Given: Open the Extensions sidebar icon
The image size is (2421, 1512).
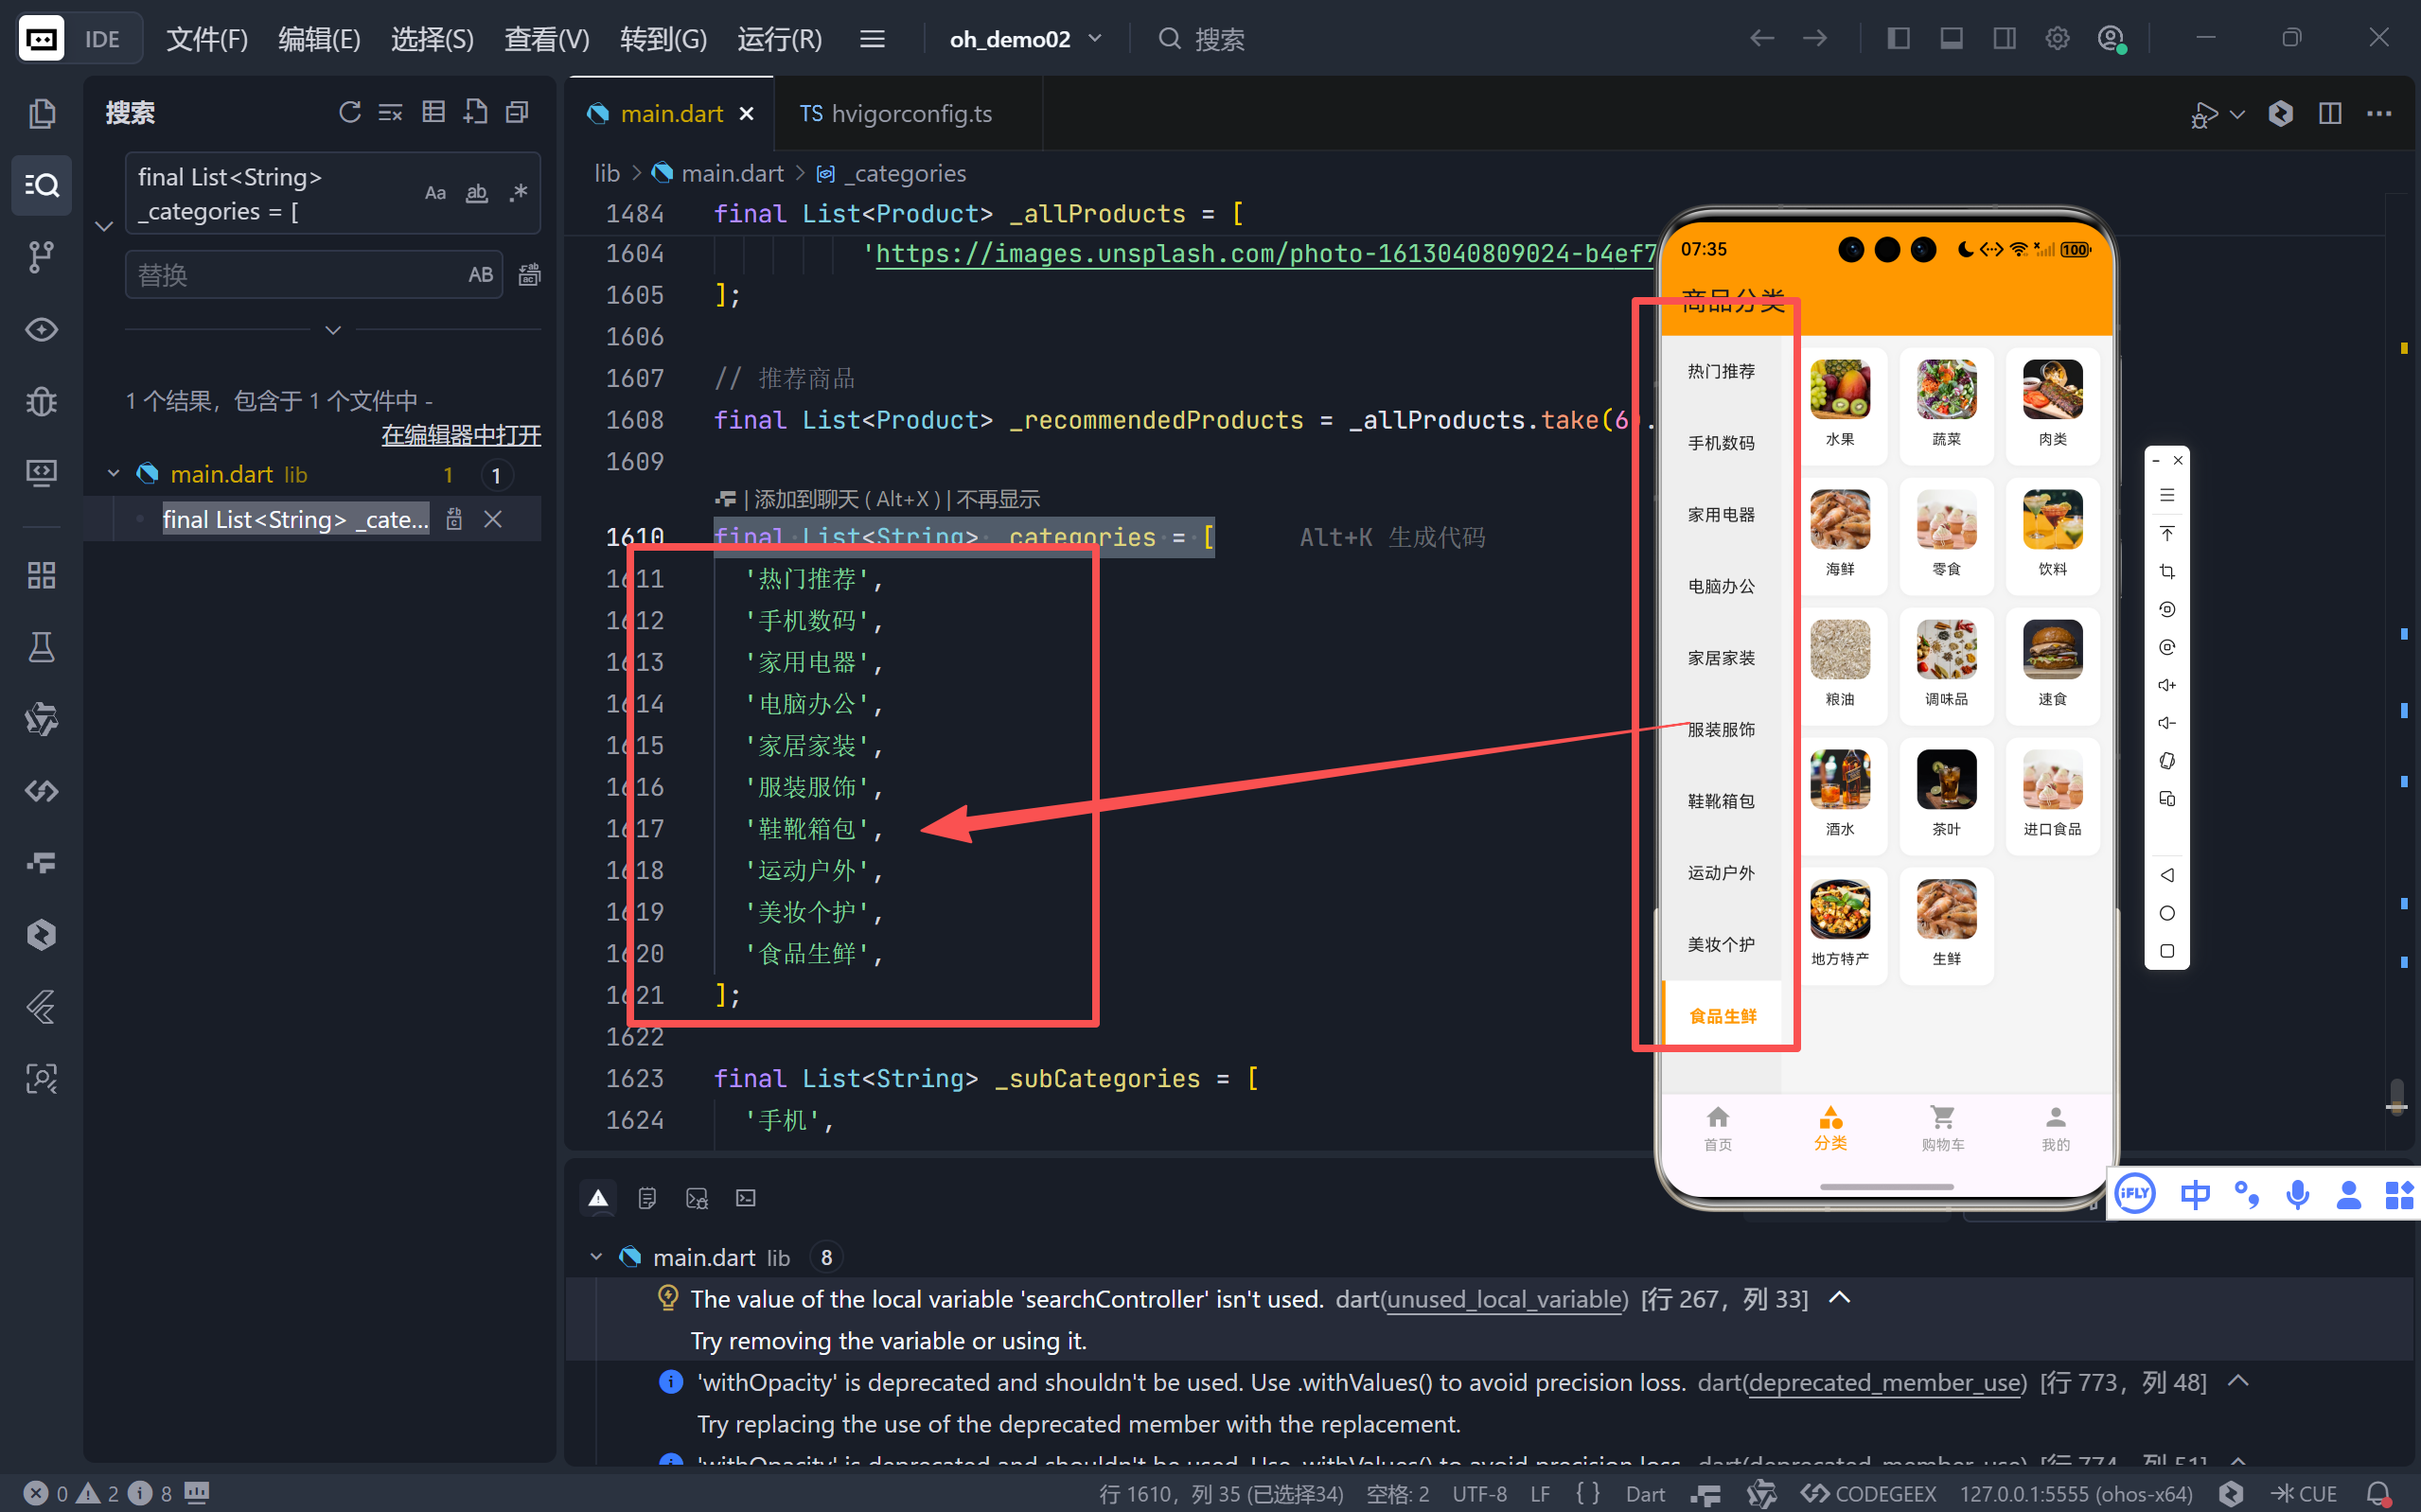Looking at the screenshot, I should [41, 575].
